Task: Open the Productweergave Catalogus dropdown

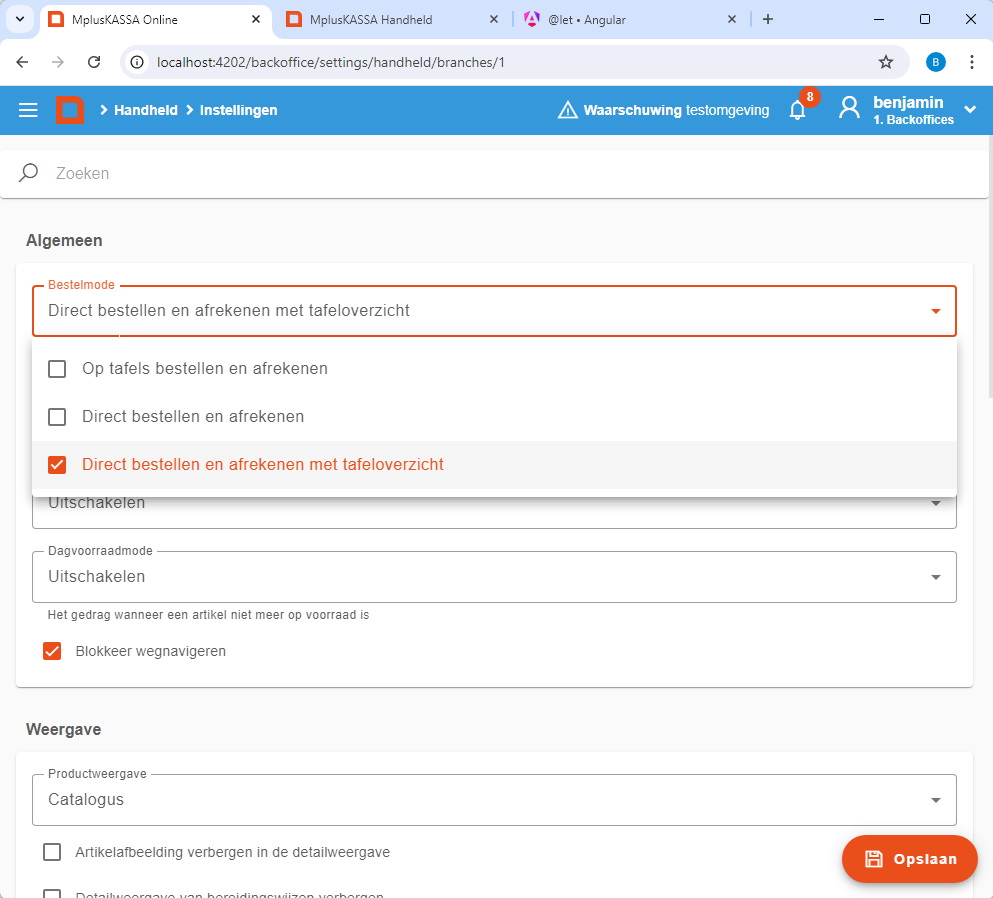Action: 494,800
